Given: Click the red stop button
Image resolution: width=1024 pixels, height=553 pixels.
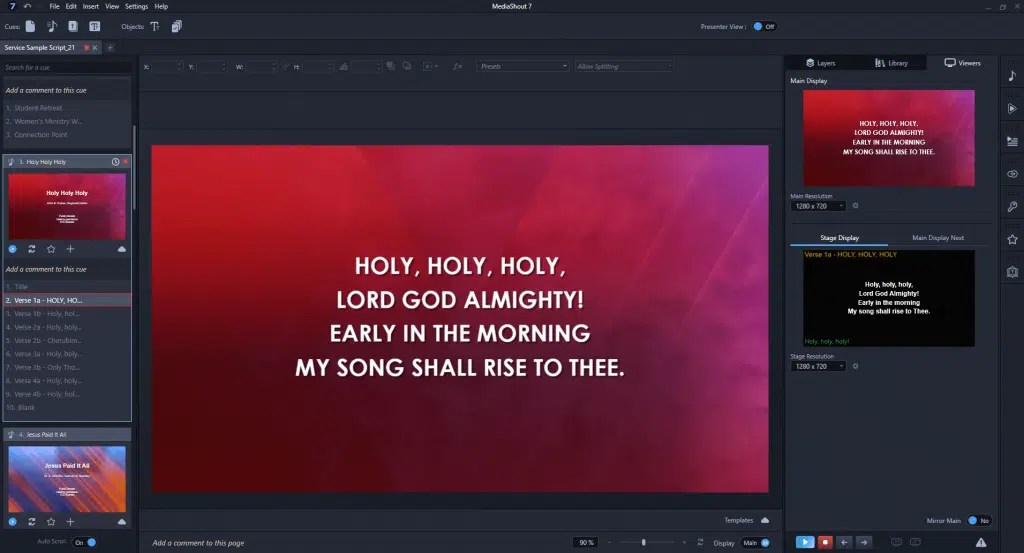Looking at the screenshot, I should click(825, 542).
